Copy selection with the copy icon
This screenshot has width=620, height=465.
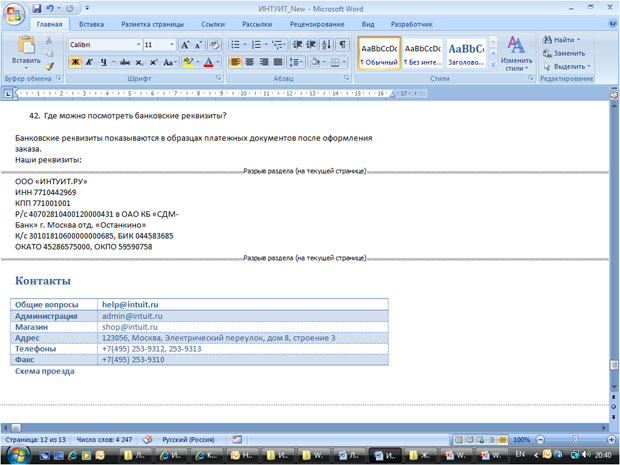point(49,53)
